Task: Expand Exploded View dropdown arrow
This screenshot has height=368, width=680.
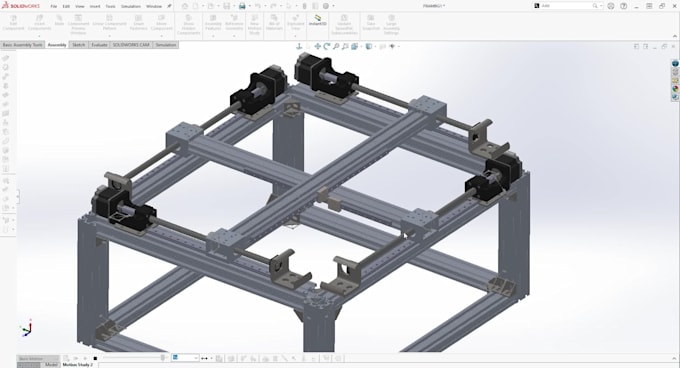Action: (295, 36)
